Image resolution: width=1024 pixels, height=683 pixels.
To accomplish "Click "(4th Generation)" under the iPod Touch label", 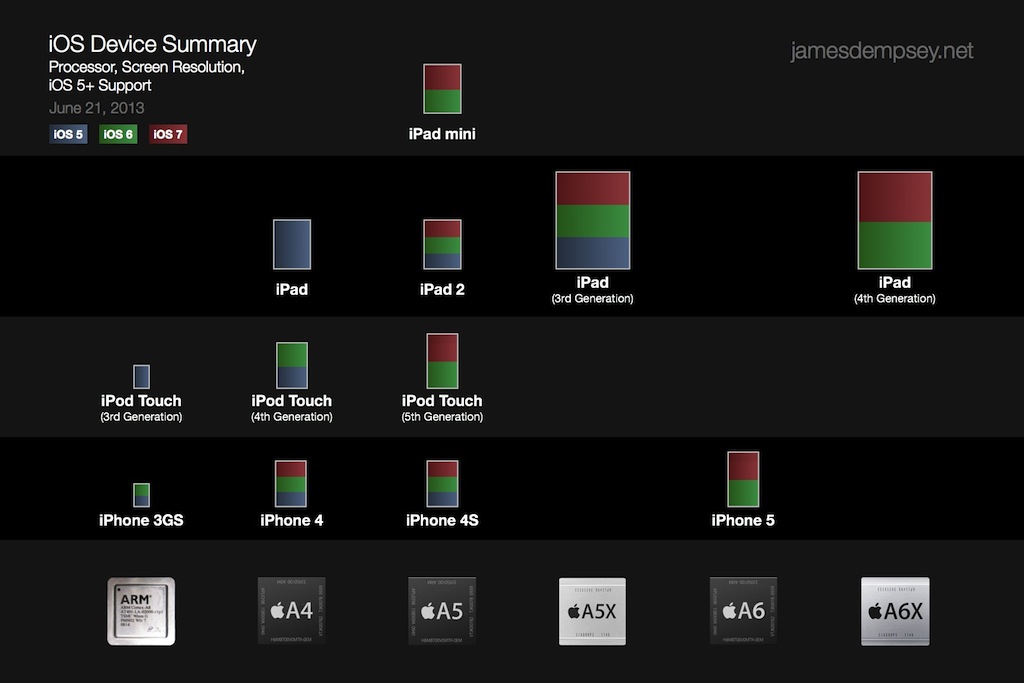I will [x=291, y=417].
